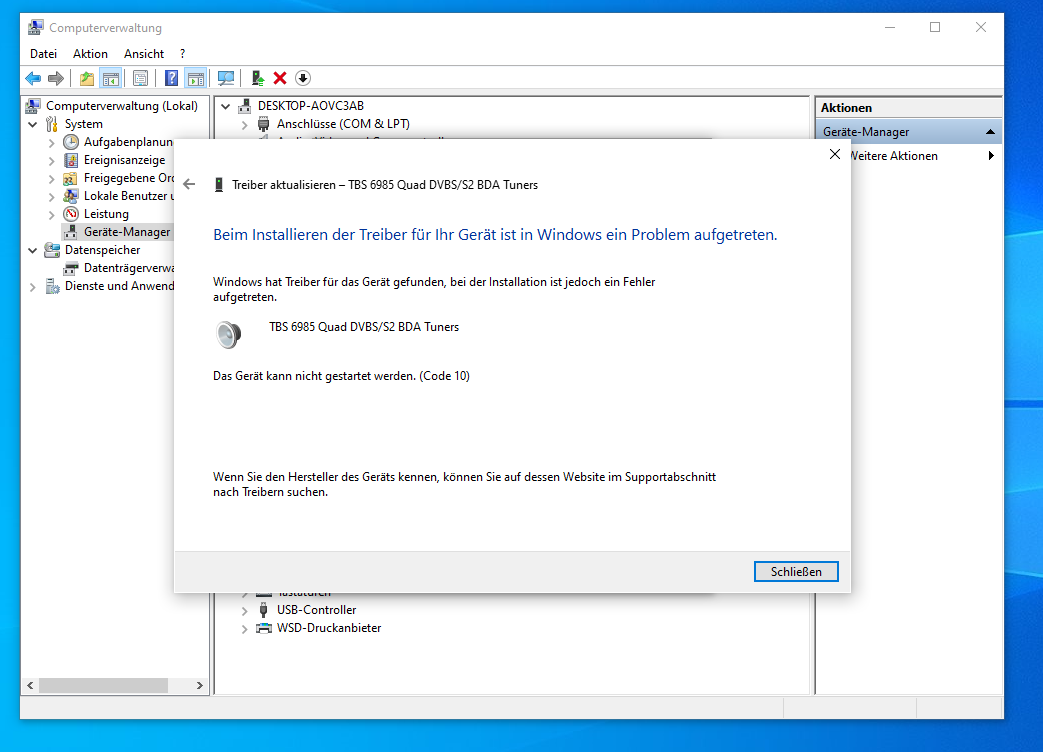Click the Disable device down-arrow icon
The width and height of the screenshot is (1043, 752).
(x=303, y=78)
